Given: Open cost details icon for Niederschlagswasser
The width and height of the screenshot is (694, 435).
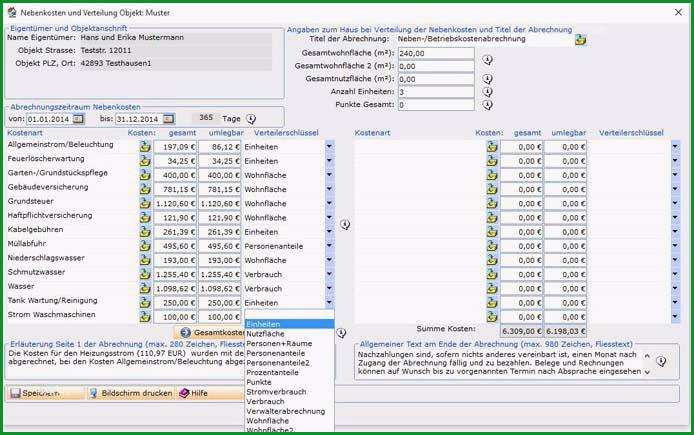Looking at the screenshot, I should 145,260.
